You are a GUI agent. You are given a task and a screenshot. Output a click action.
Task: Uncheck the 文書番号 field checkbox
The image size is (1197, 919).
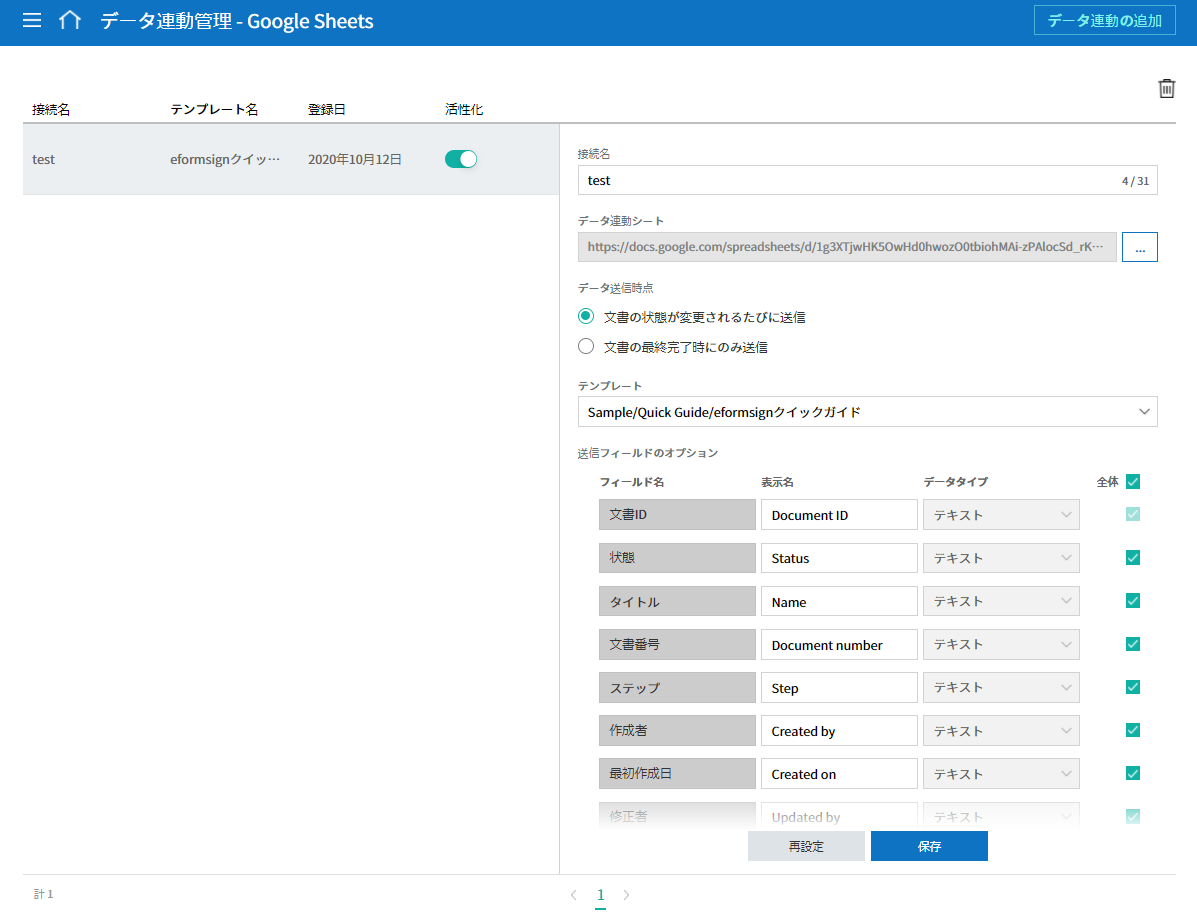click(1133, 644)
